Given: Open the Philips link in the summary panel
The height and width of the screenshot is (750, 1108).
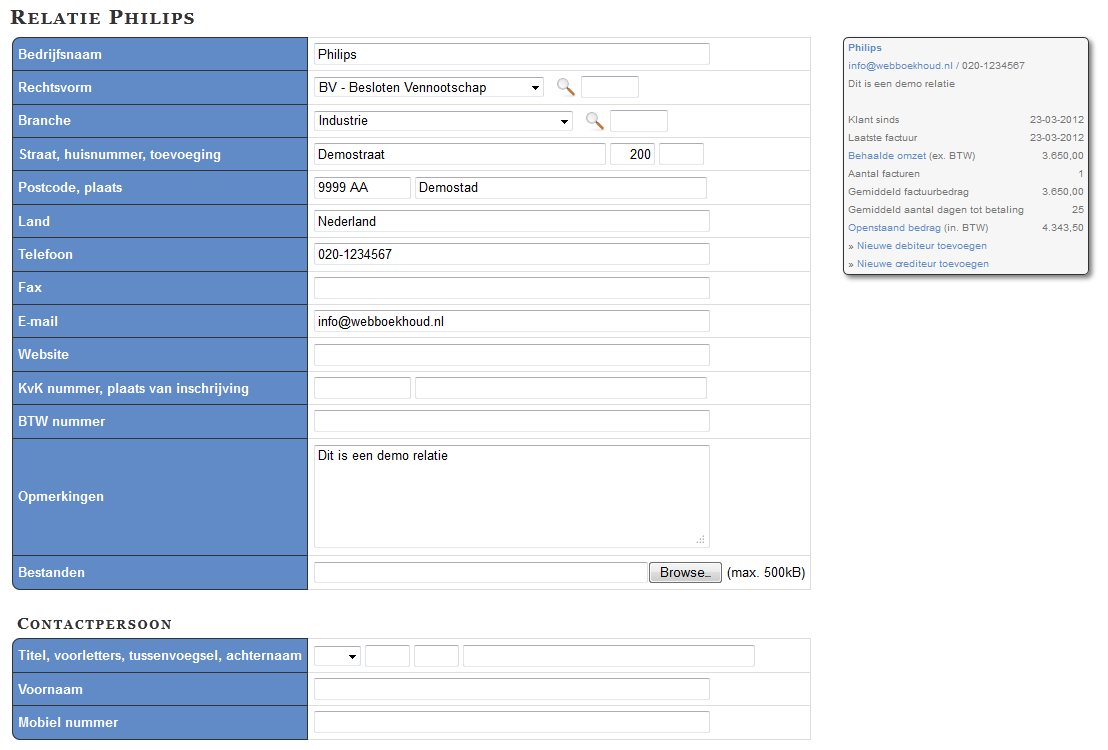Looking at the screenshot, I should click(865, 48).
